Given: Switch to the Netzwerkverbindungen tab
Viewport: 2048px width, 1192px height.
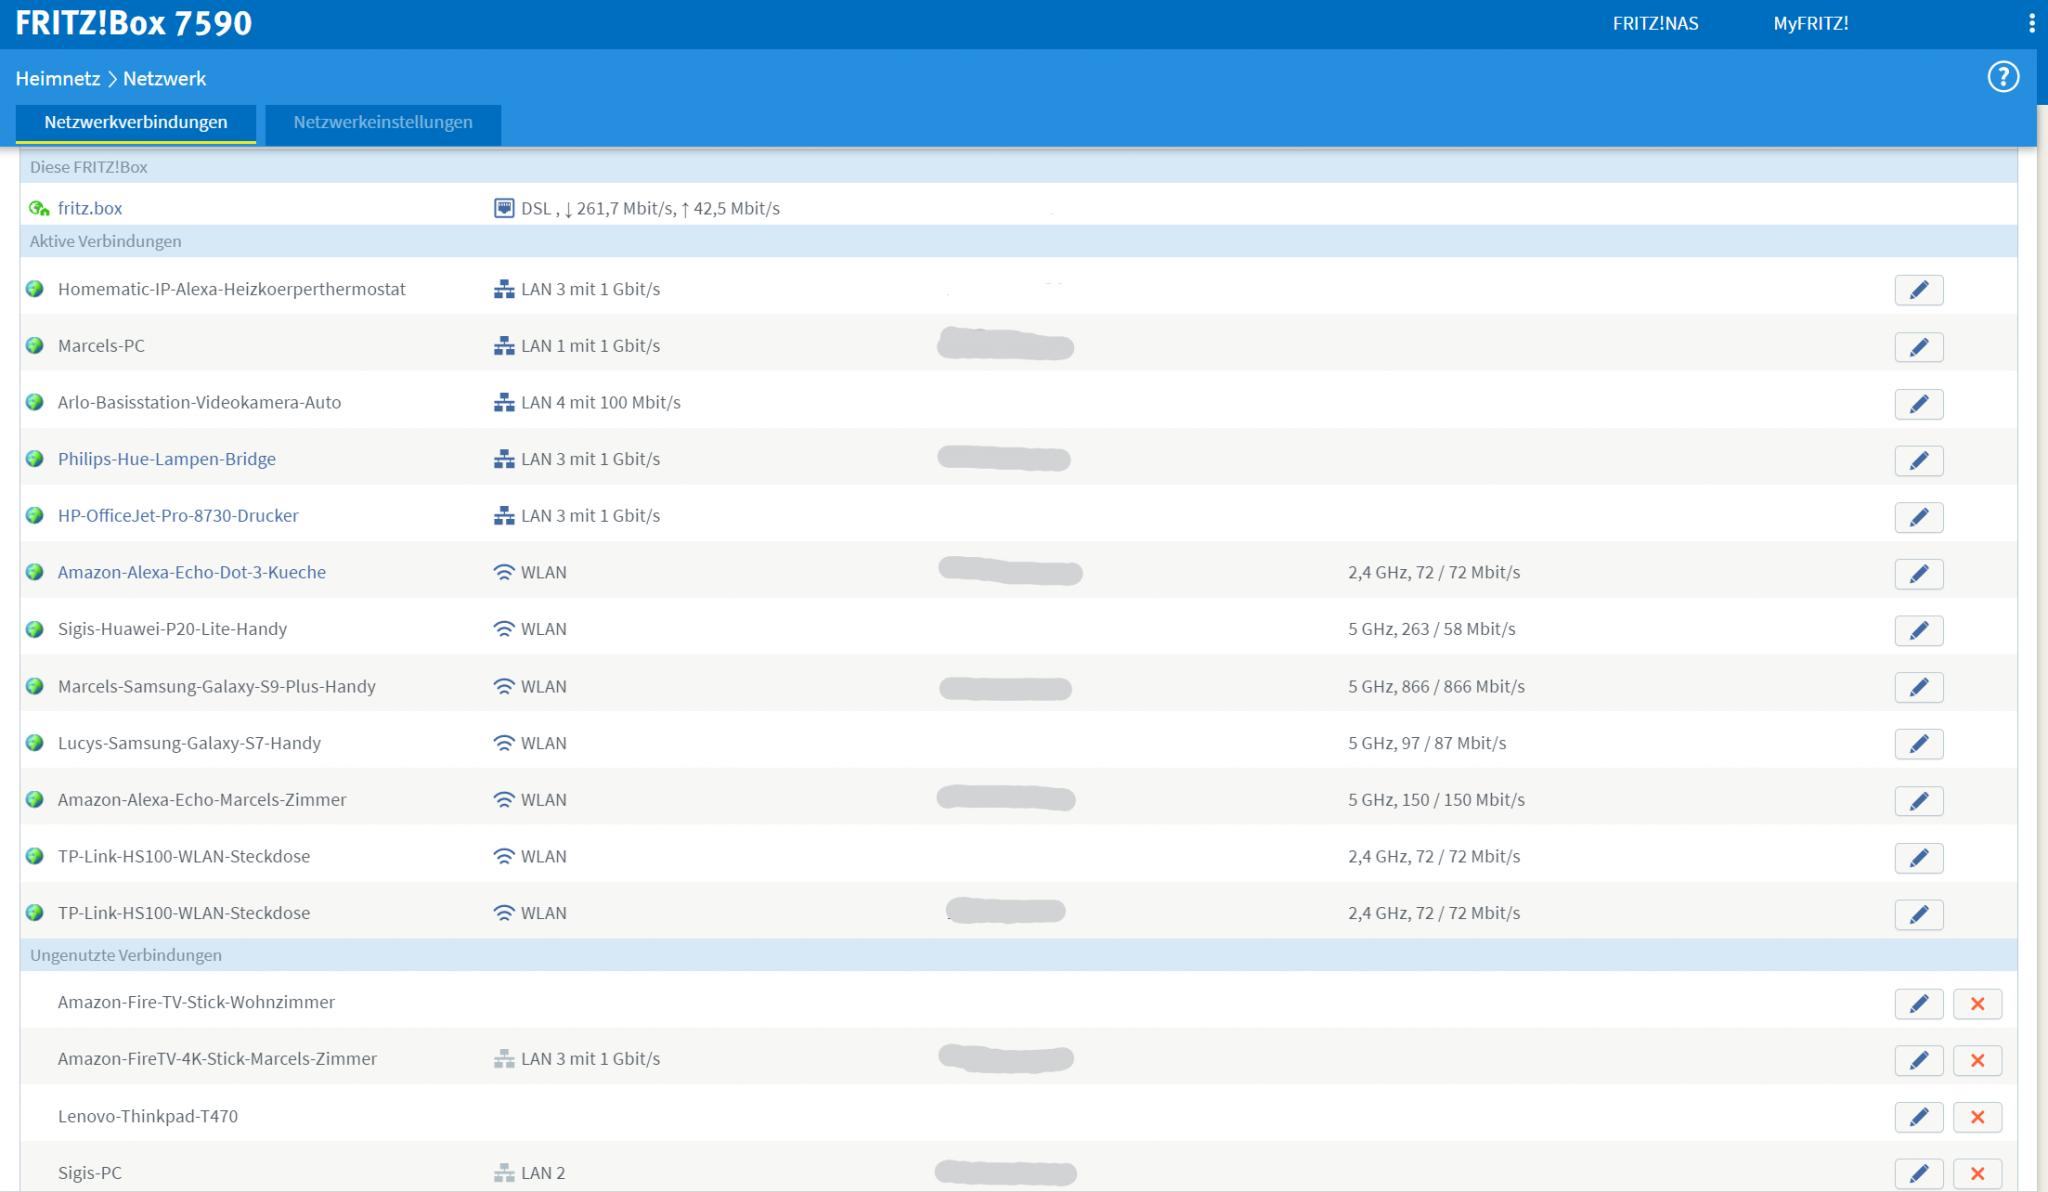Looking at the screenshot, I should [x=136, y=123].
